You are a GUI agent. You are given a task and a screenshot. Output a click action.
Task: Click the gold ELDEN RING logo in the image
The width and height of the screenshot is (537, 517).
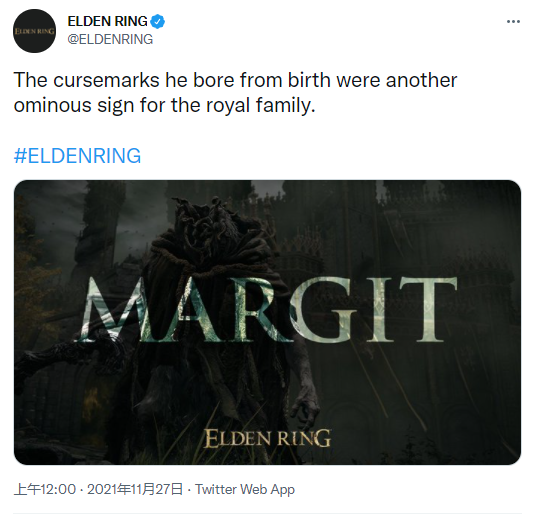[x=268, y=438]
